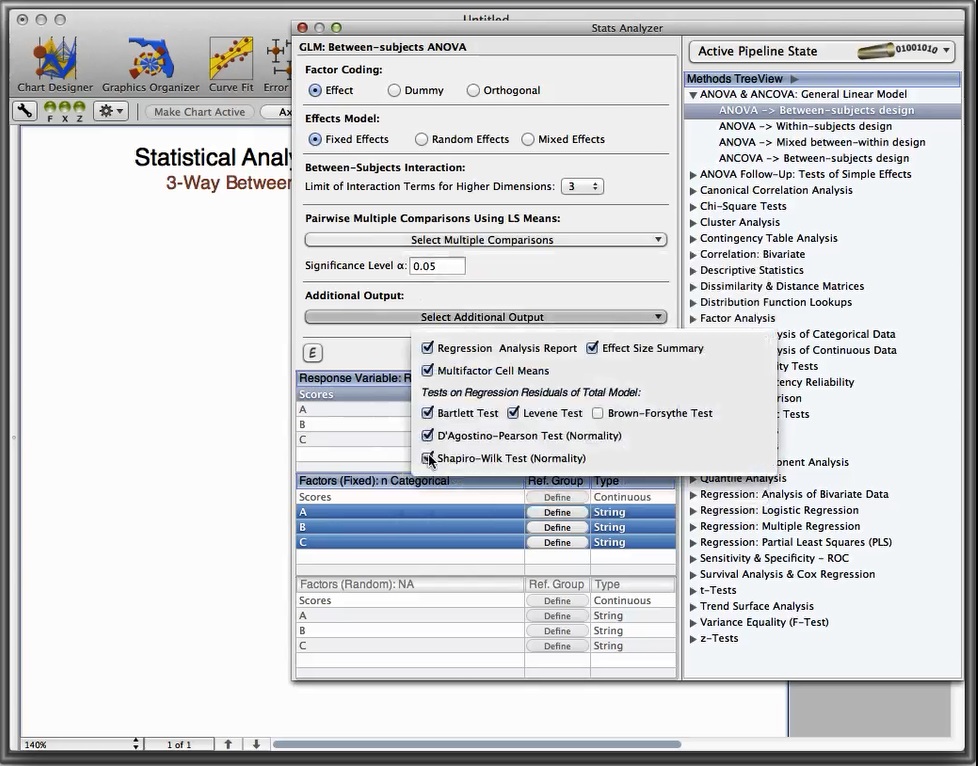The height and width of the screenshot is (766, 978).
Task: Select z-Tests tree item
Action: (719, 638)
